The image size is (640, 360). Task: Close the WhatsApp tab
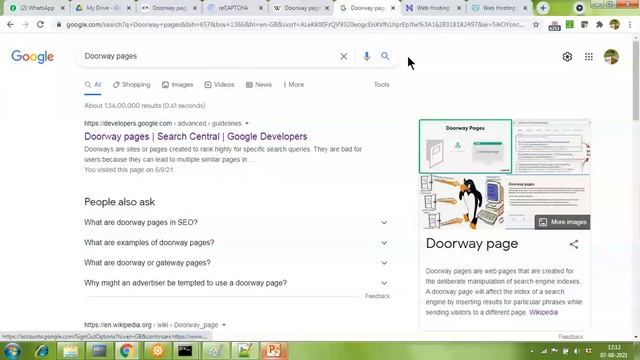tap(62, 8)
